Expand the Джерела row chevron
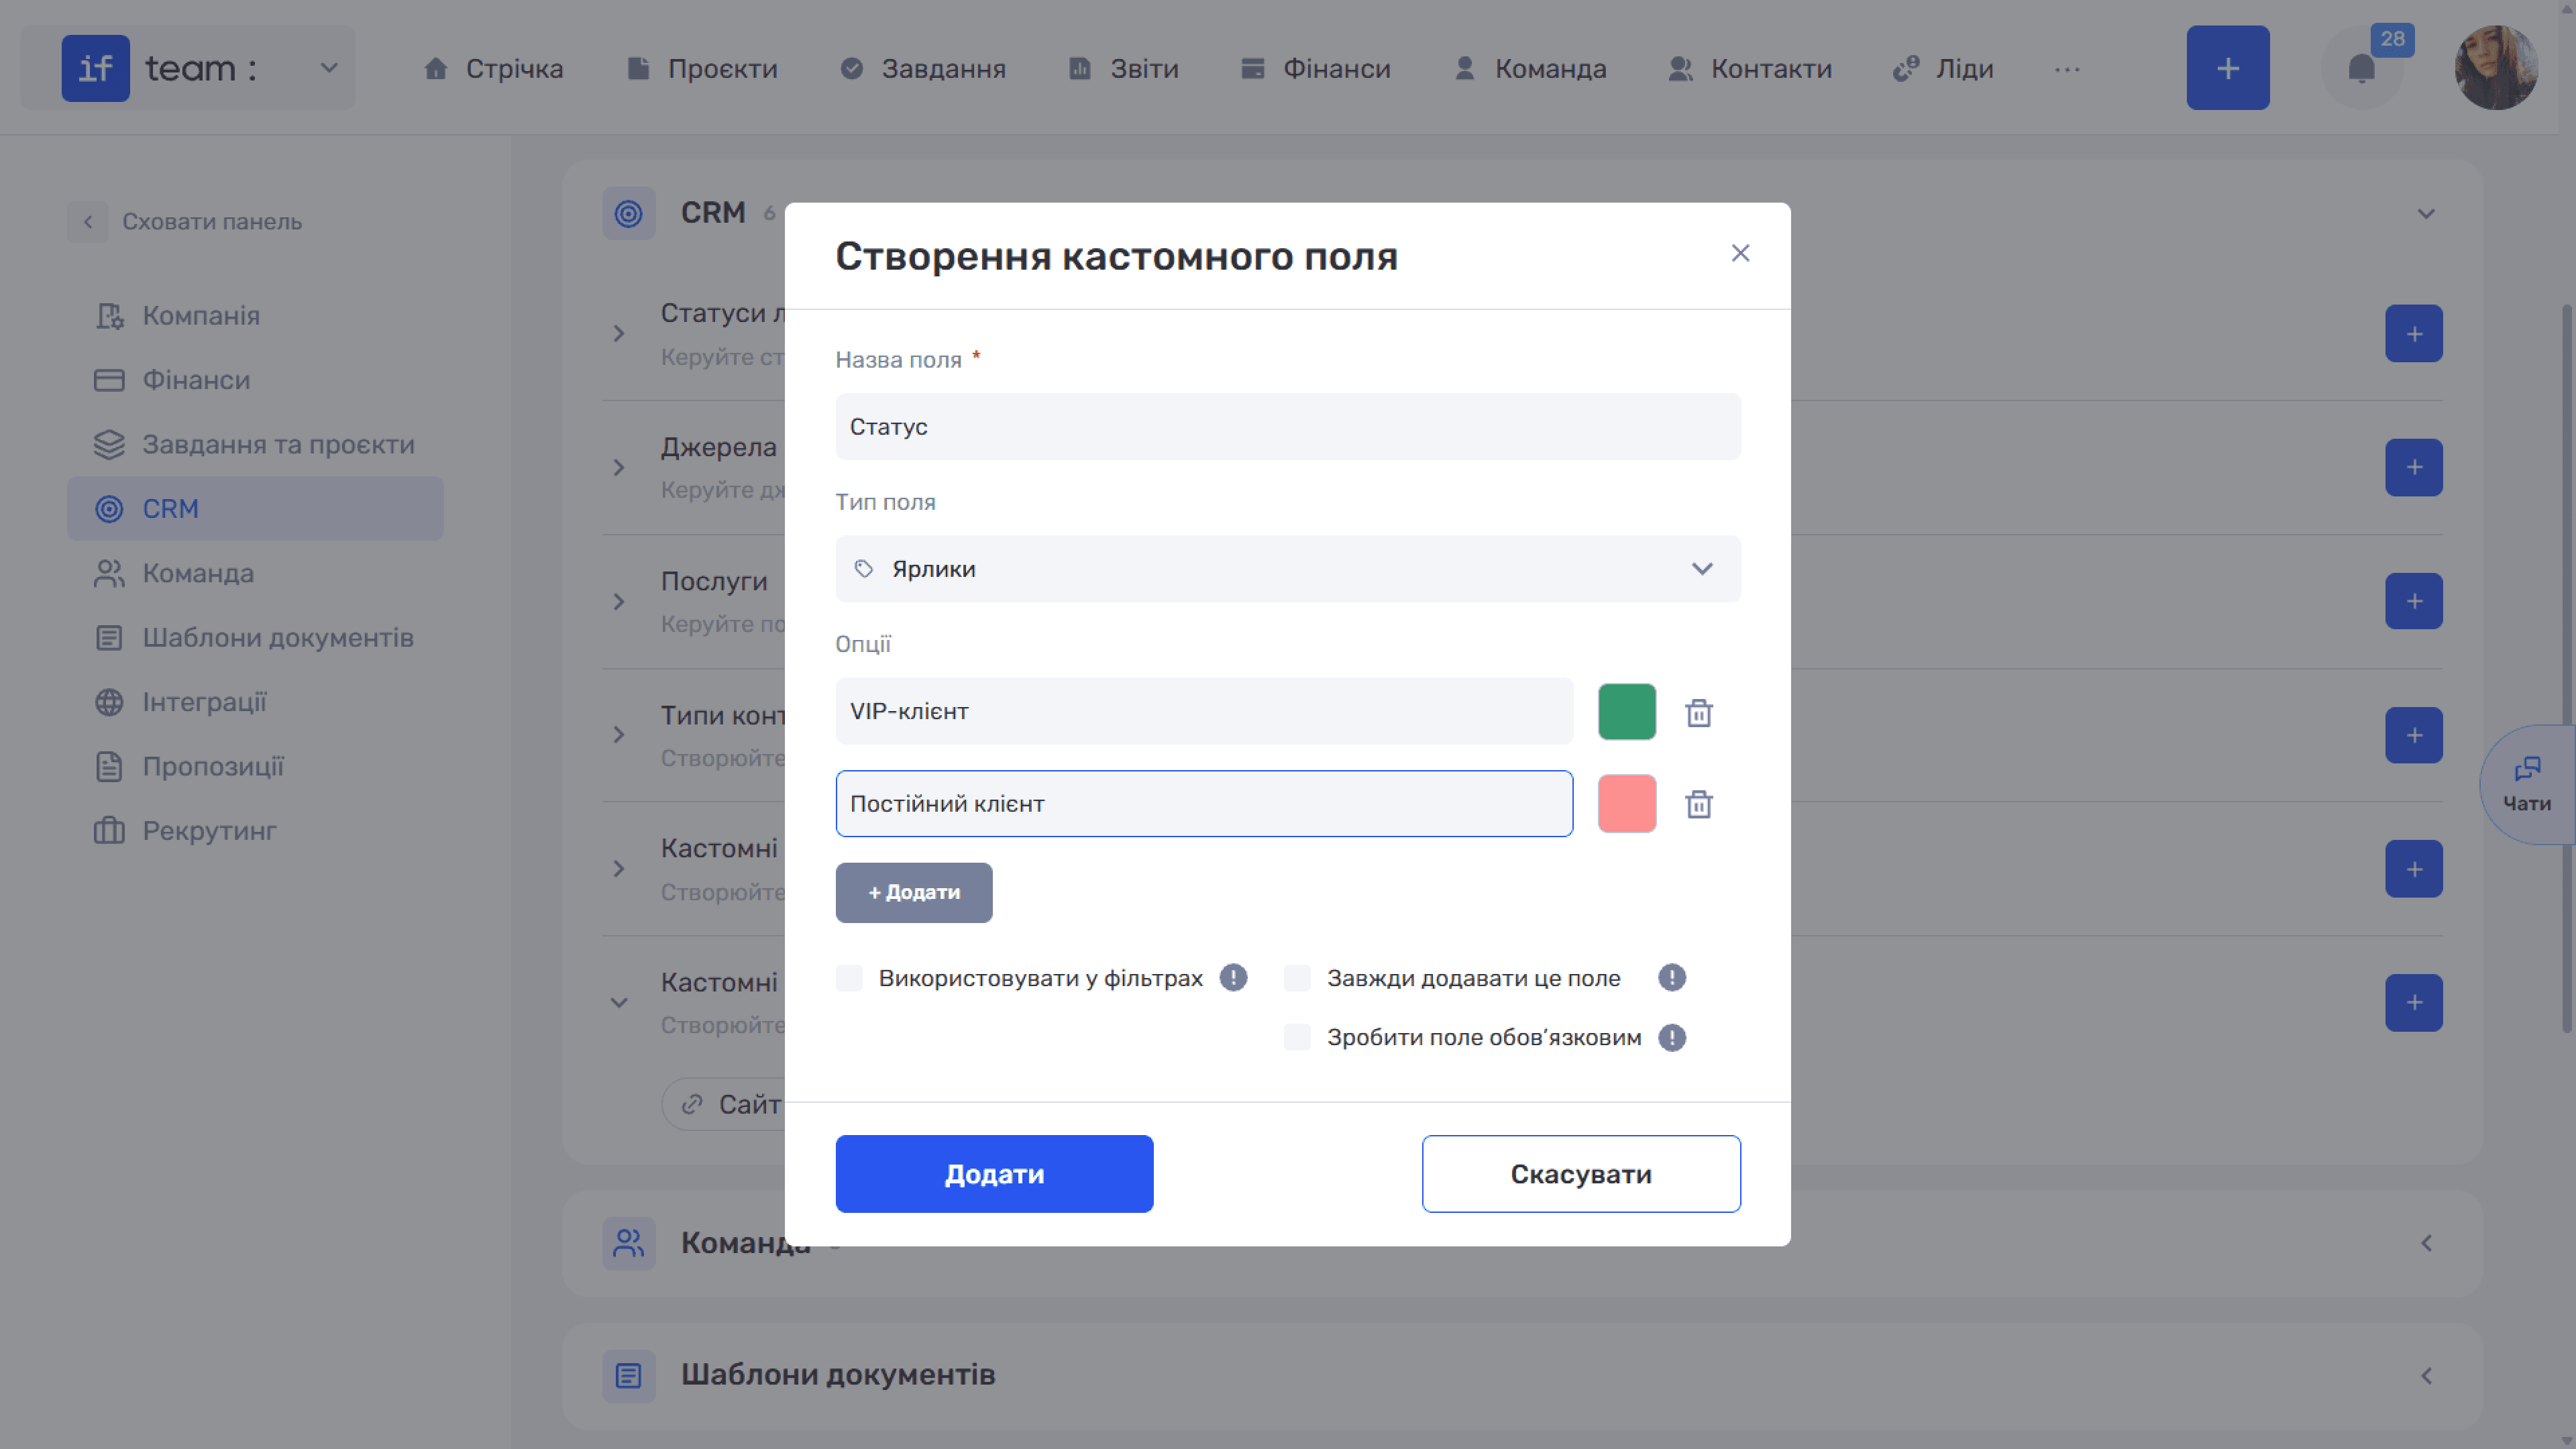Viewport: 2576px width, 1449px height. point(619,468)
